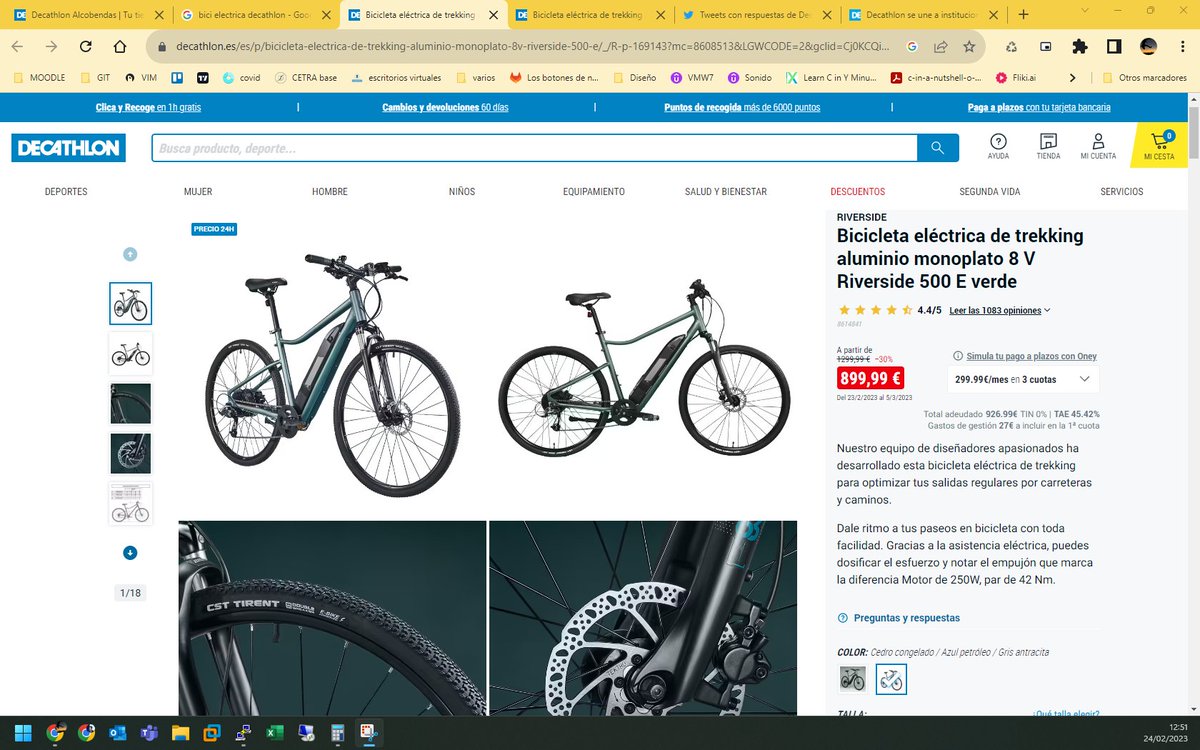Open the Otros marcadores bookmarks folder

point(1144,77)
